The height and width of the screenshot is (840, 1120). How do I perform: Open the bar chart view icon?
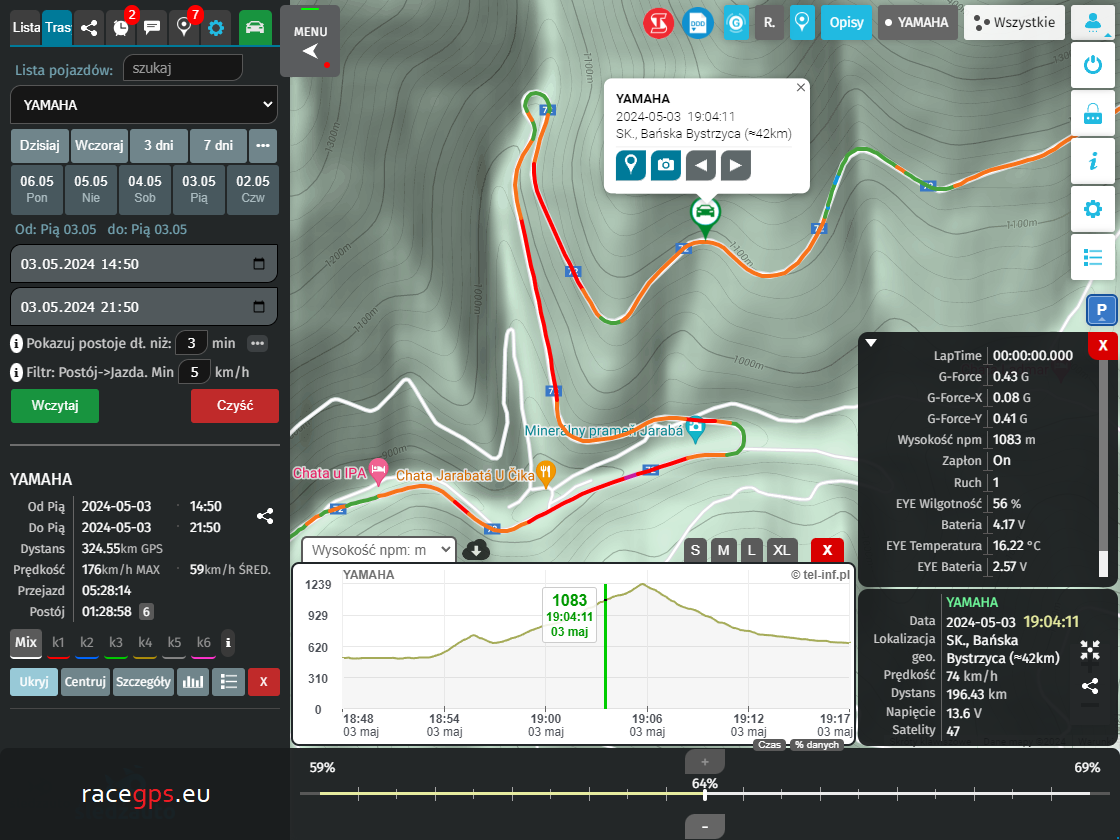pos(193,682)
